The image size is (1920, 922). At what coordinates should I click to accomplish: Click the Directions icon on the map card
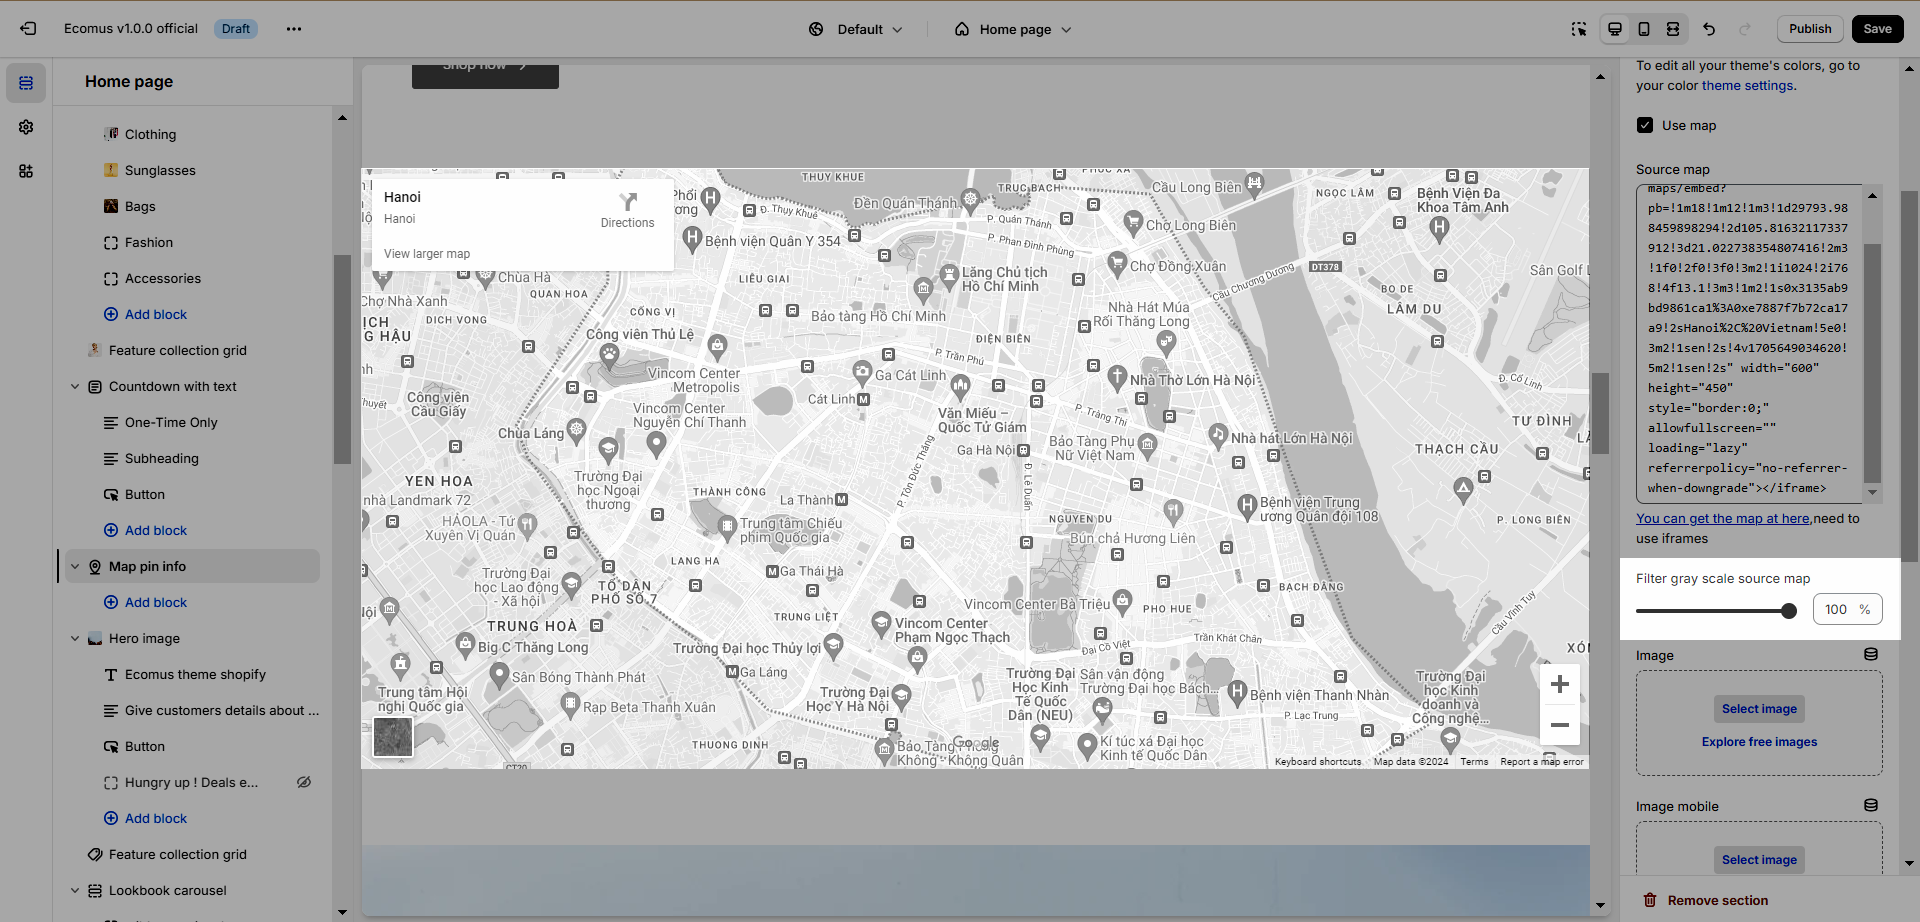click(x=628, y=202)
